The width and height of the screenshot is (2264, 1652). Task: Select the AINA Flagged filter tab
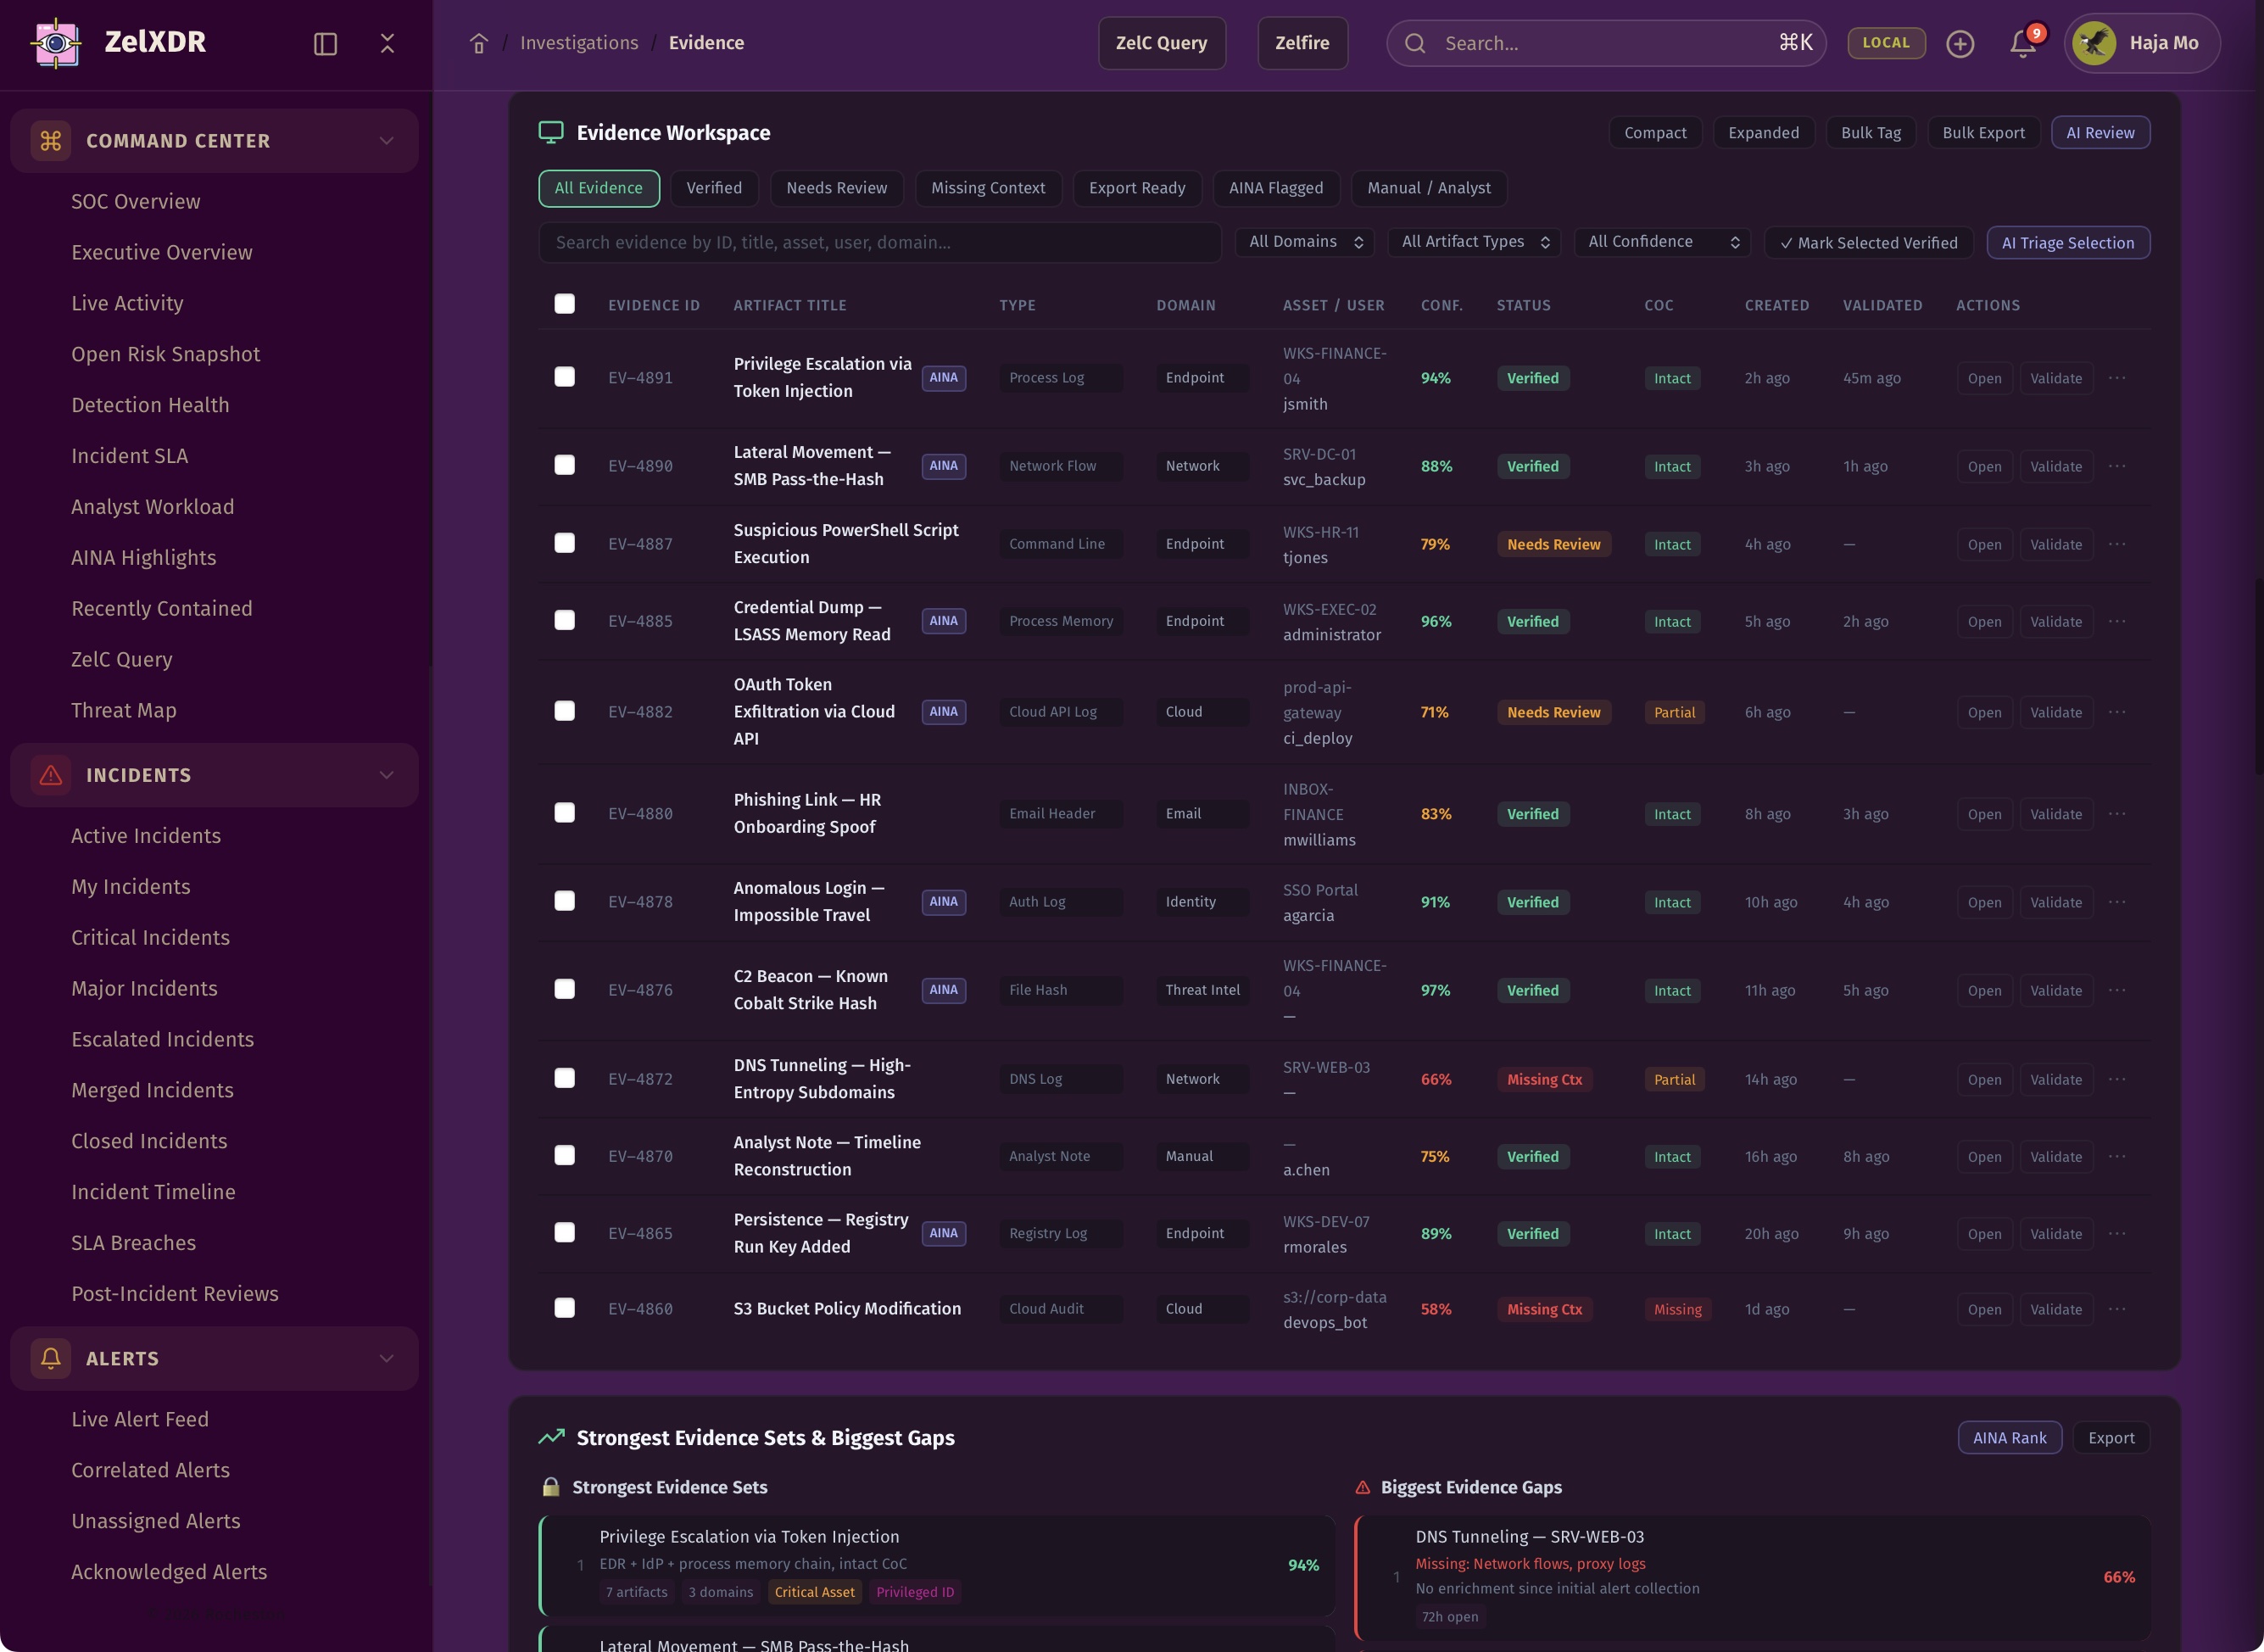coord(1275,188)
